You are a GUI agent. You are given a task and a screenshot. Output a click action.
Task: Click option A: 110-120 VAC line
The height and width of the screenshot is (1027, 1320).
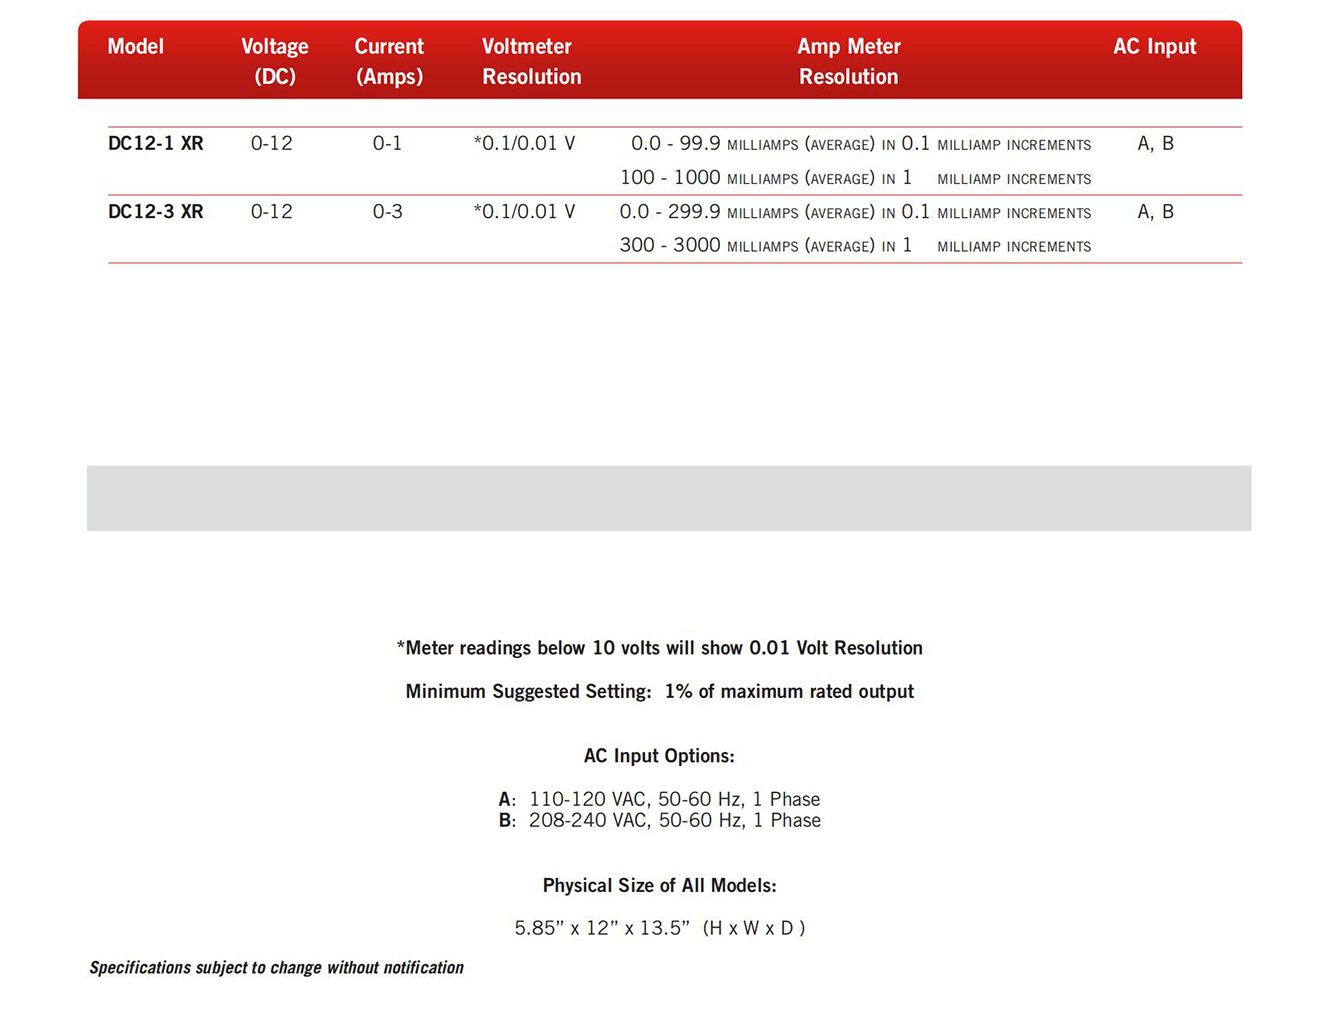pyautogui.click(x=659, y=799)
